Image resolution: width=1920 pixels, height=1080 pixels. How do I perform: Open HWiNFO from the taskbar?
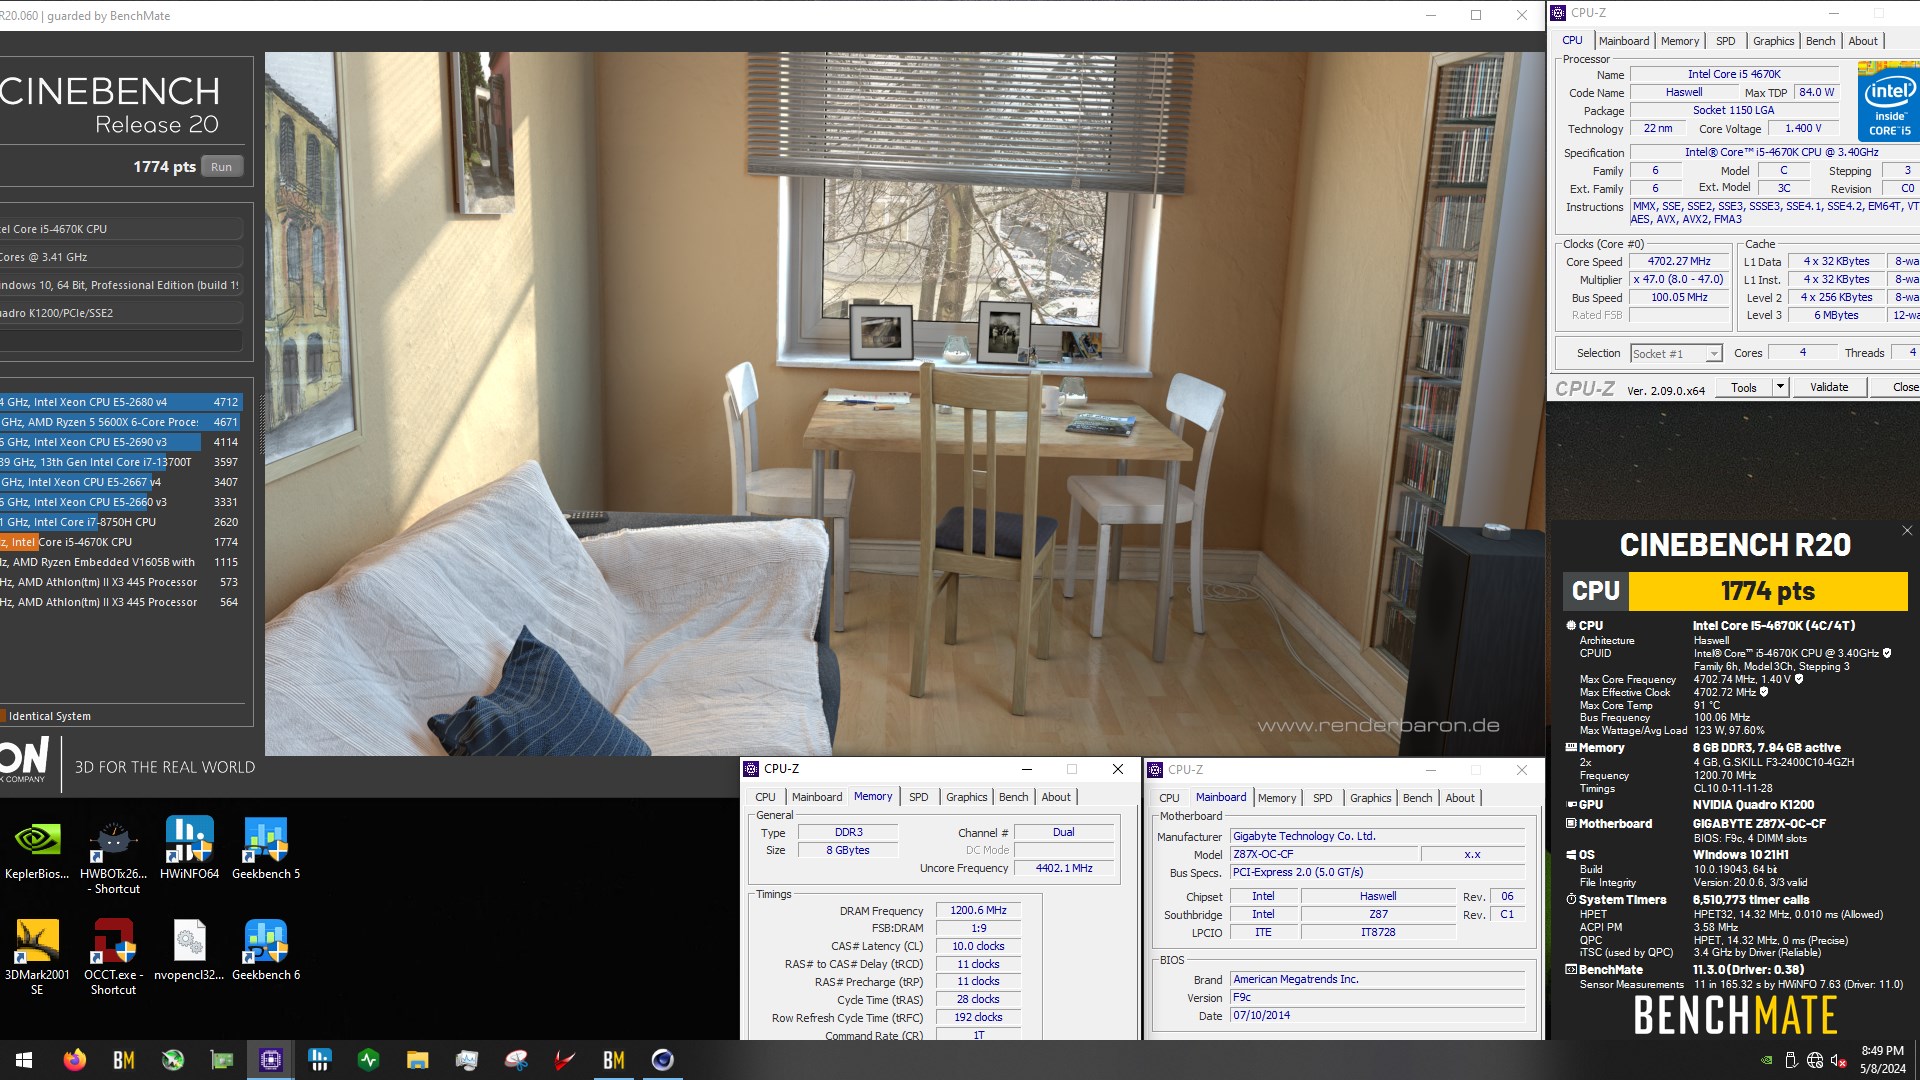pos(319,1060)
